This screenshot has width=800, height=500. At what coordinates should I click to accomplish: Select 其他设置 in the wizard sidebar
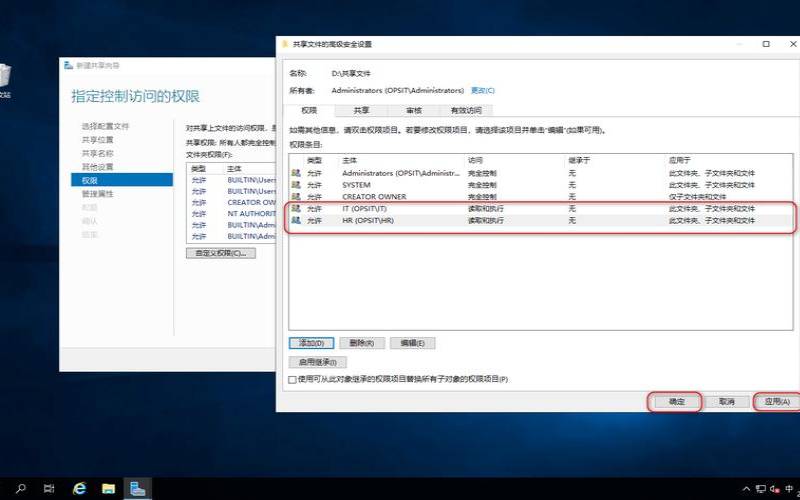97,167
